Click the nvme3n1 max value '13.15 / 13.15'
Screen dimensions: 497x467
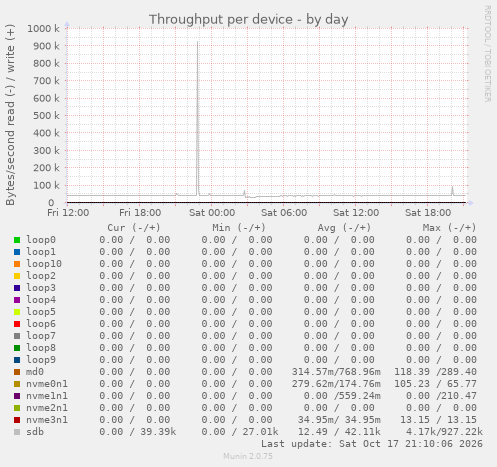click(438, 420)
